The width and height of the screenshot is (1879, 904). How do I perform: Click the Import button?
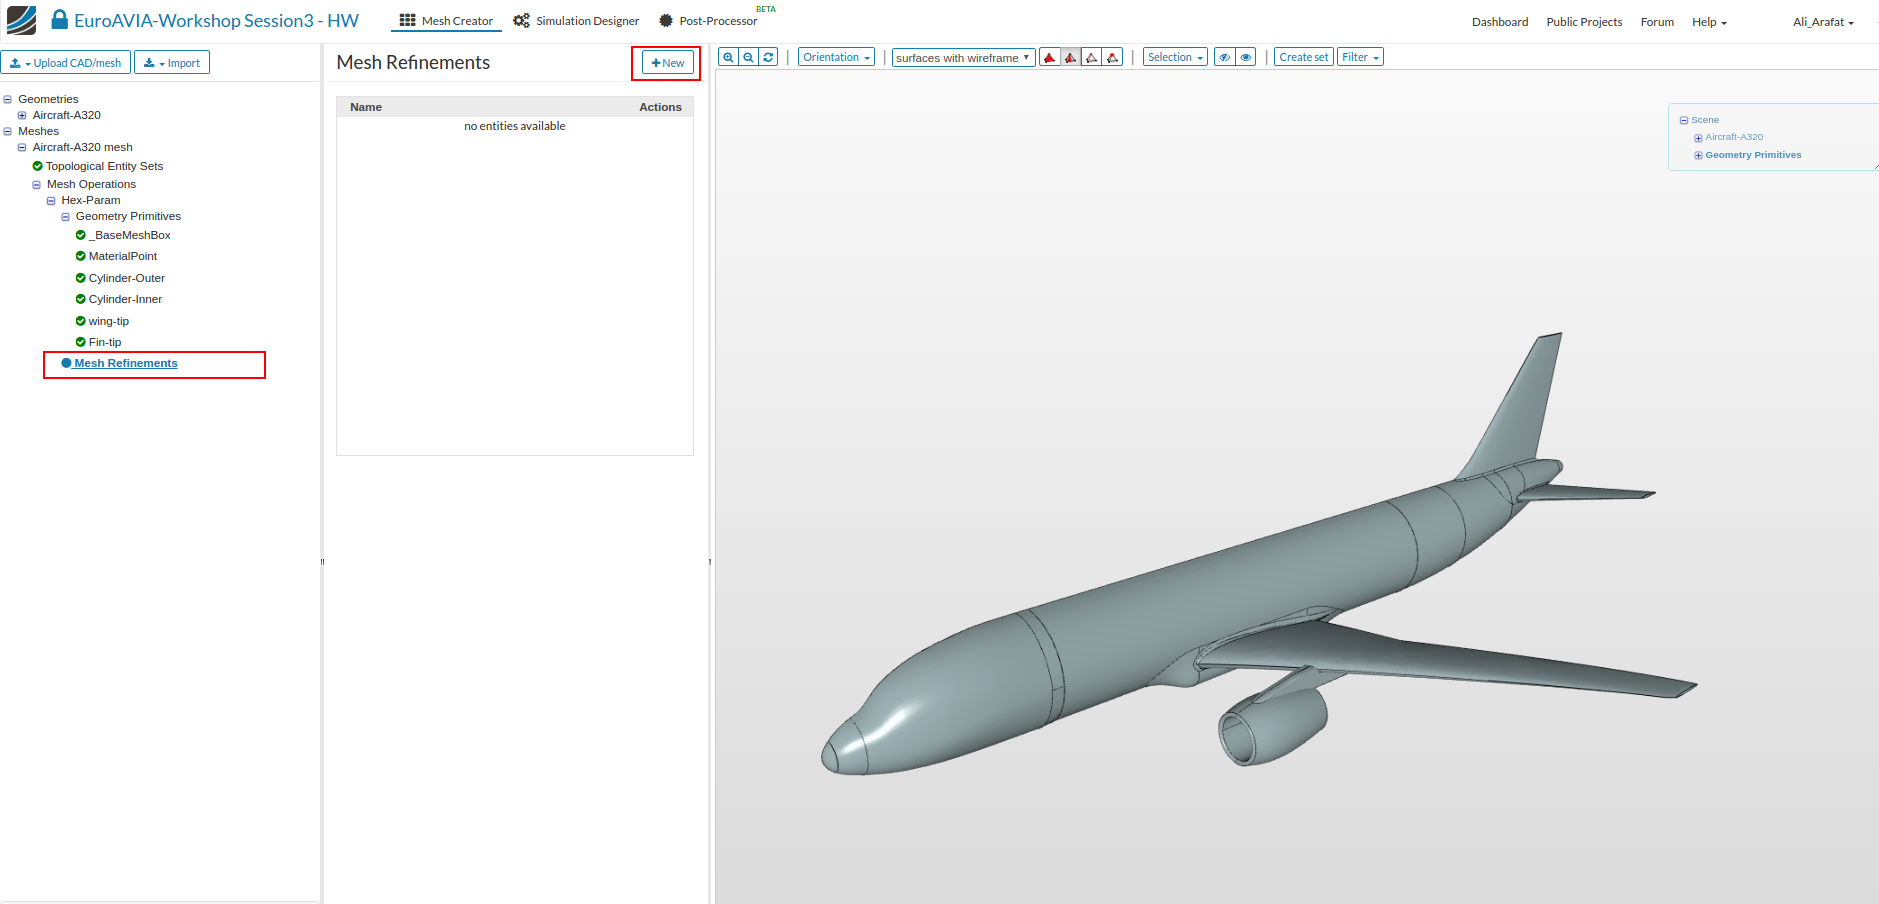[172, 63]
